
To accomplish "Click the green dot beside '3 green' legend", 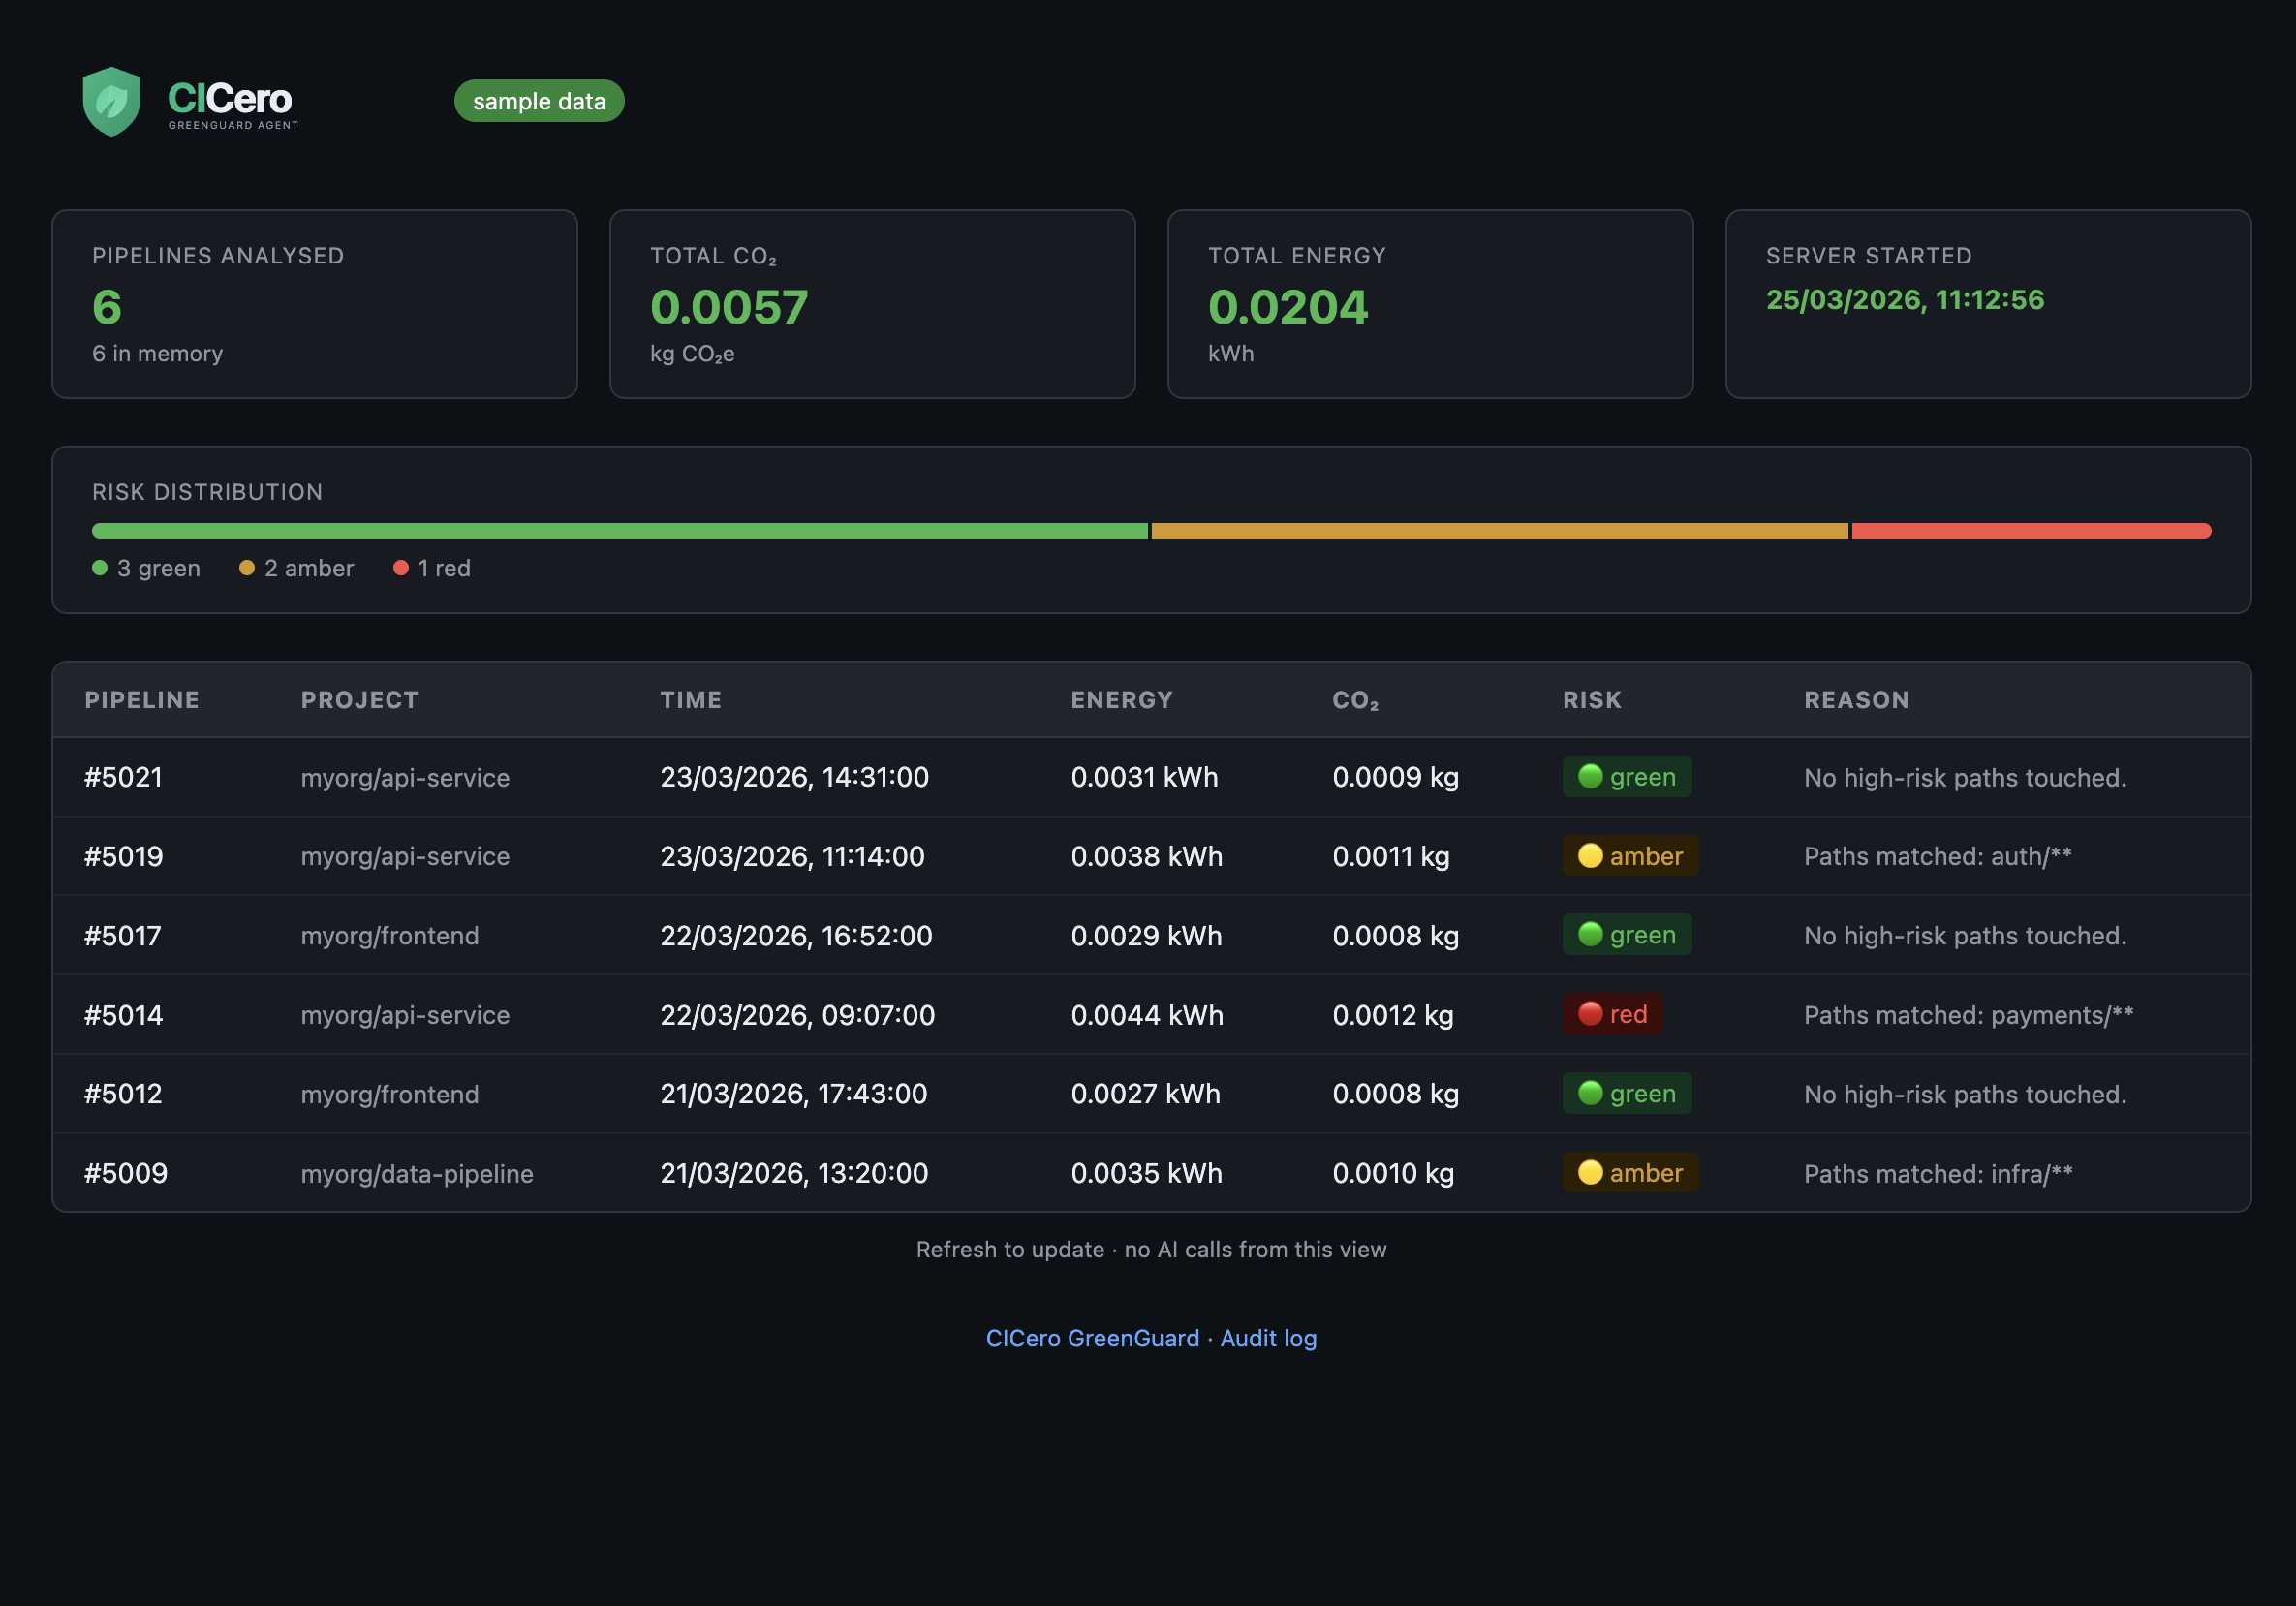I will (100, 568).
